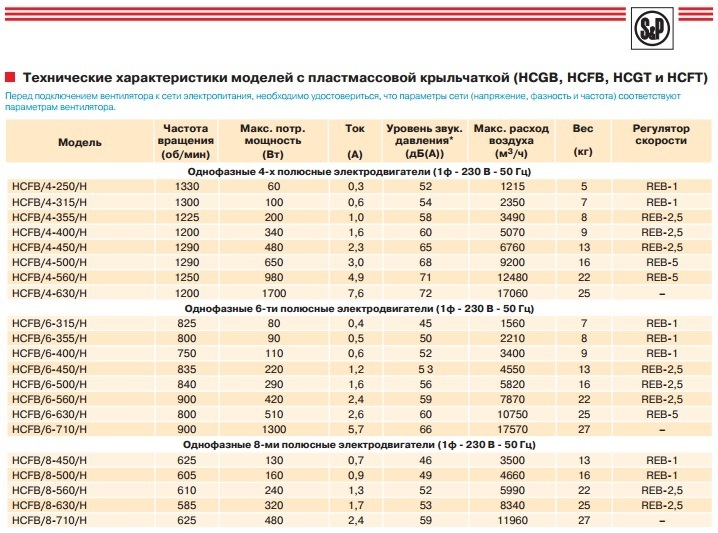
Task: Click the 'Макс. расход воздуха' column header
Action: pos(511,143)
